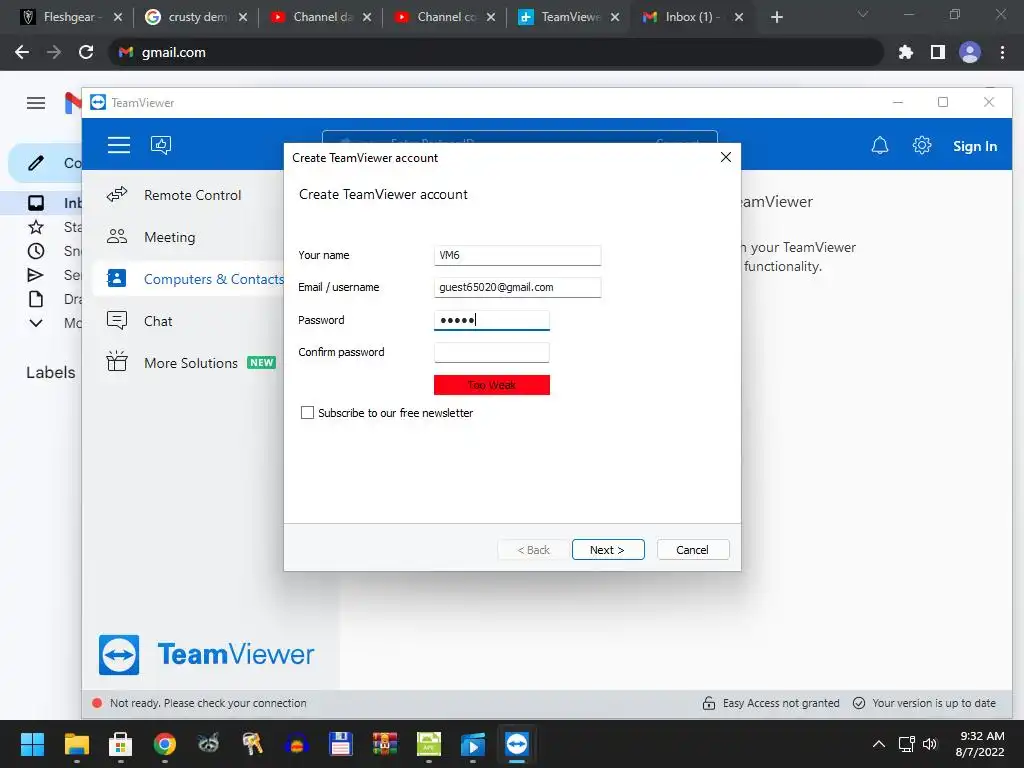Open Chrome tab search dropdown arrow
The width and height of the screenshot is (1024, 768).
point(863,14)
